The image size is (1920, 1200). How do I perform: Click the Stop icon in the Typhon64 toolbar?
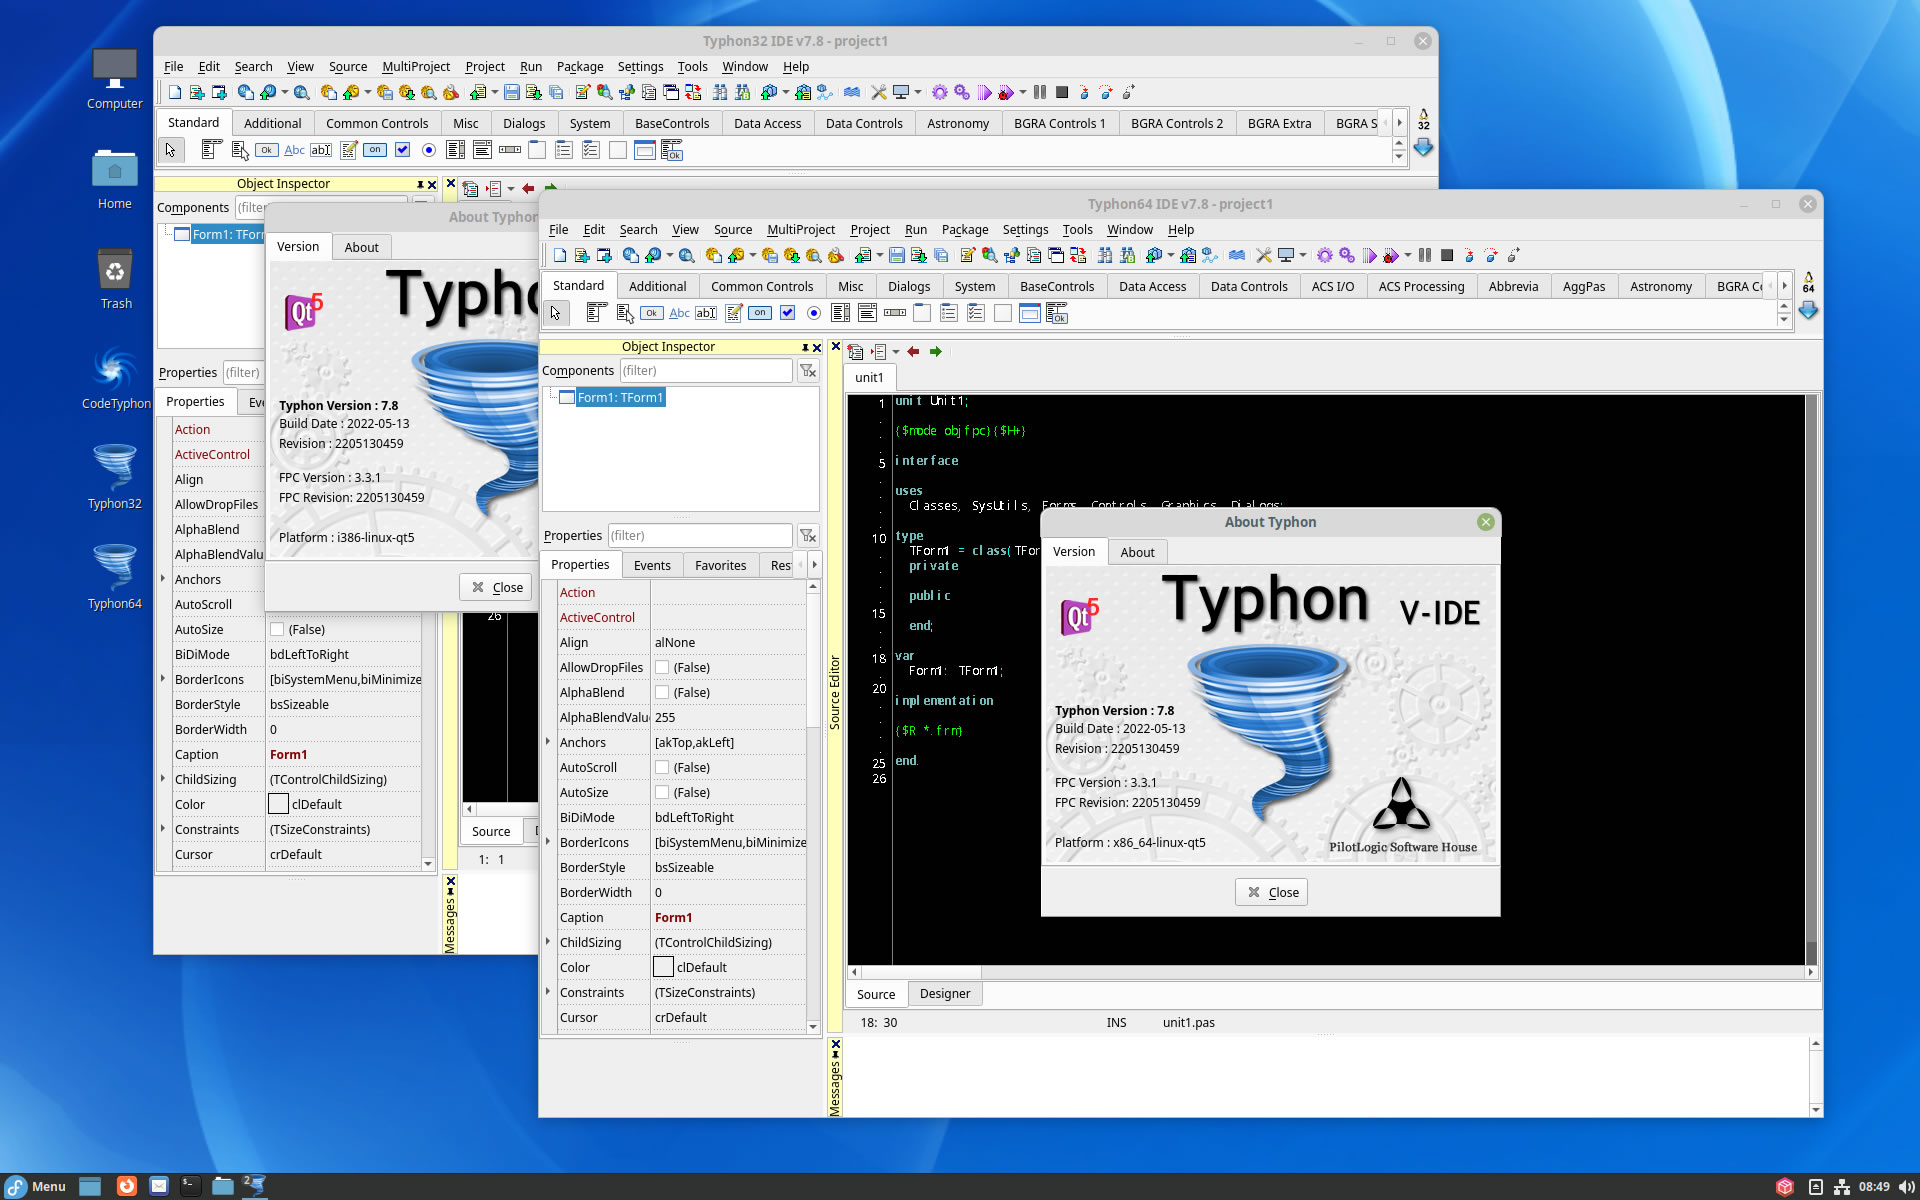(x=1447, y=255)
